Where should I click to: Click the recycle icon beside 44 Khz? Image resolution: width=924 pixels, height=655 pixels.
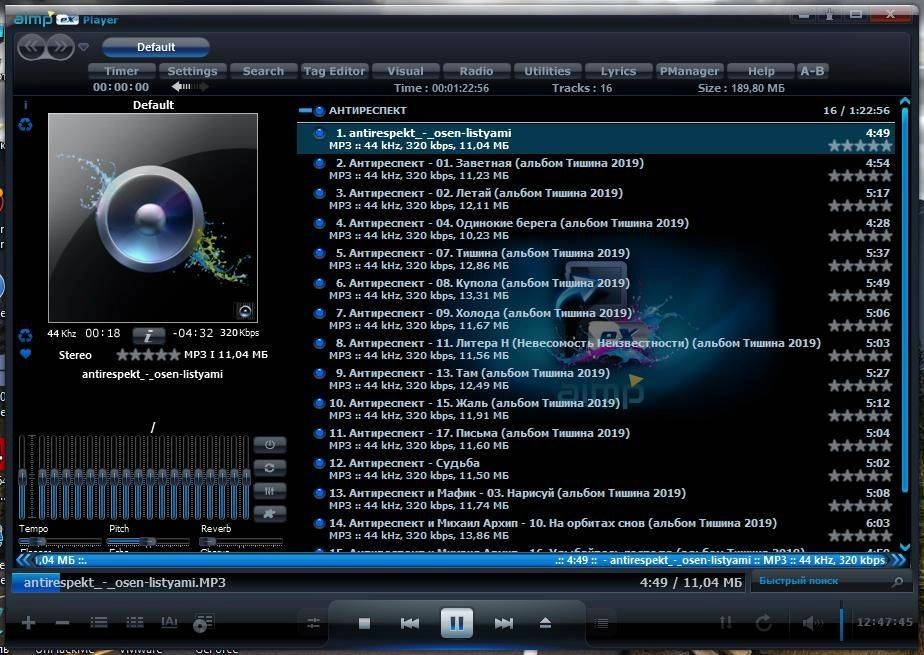pyautogui.click(x=25, y=335)
